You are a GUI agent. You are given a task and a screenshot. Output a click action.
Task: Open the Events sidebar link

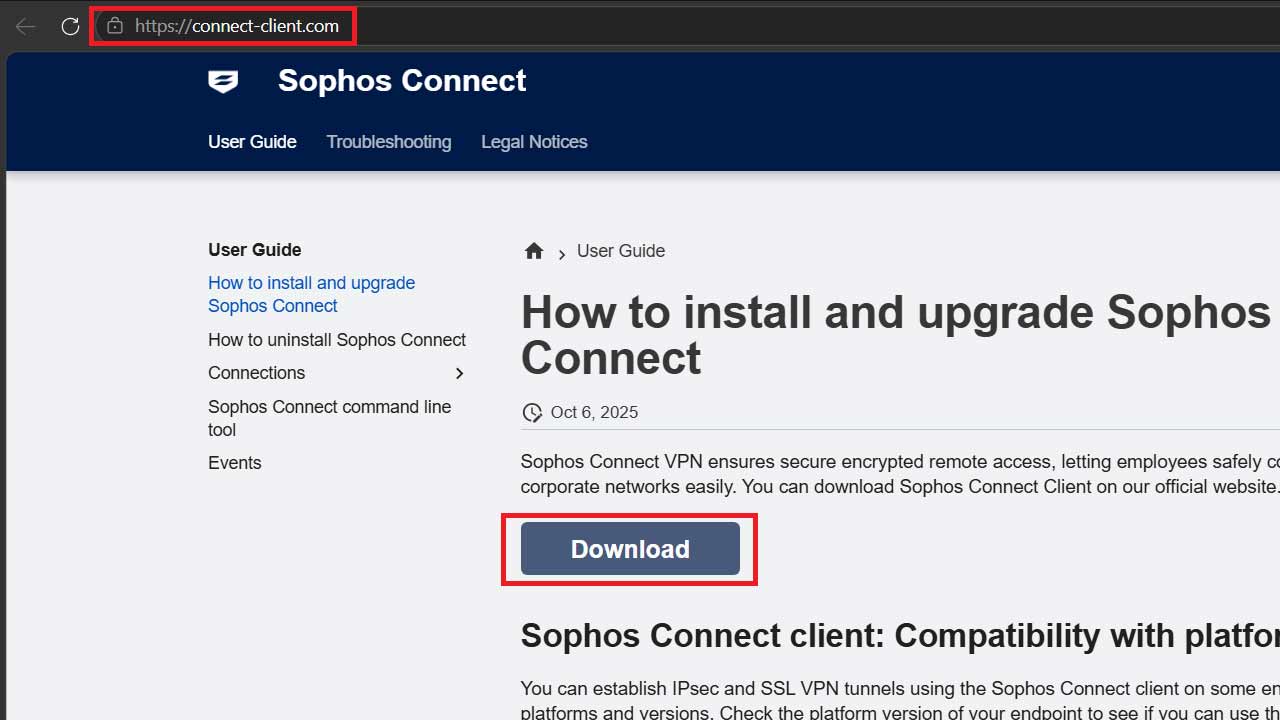[235, 463]
